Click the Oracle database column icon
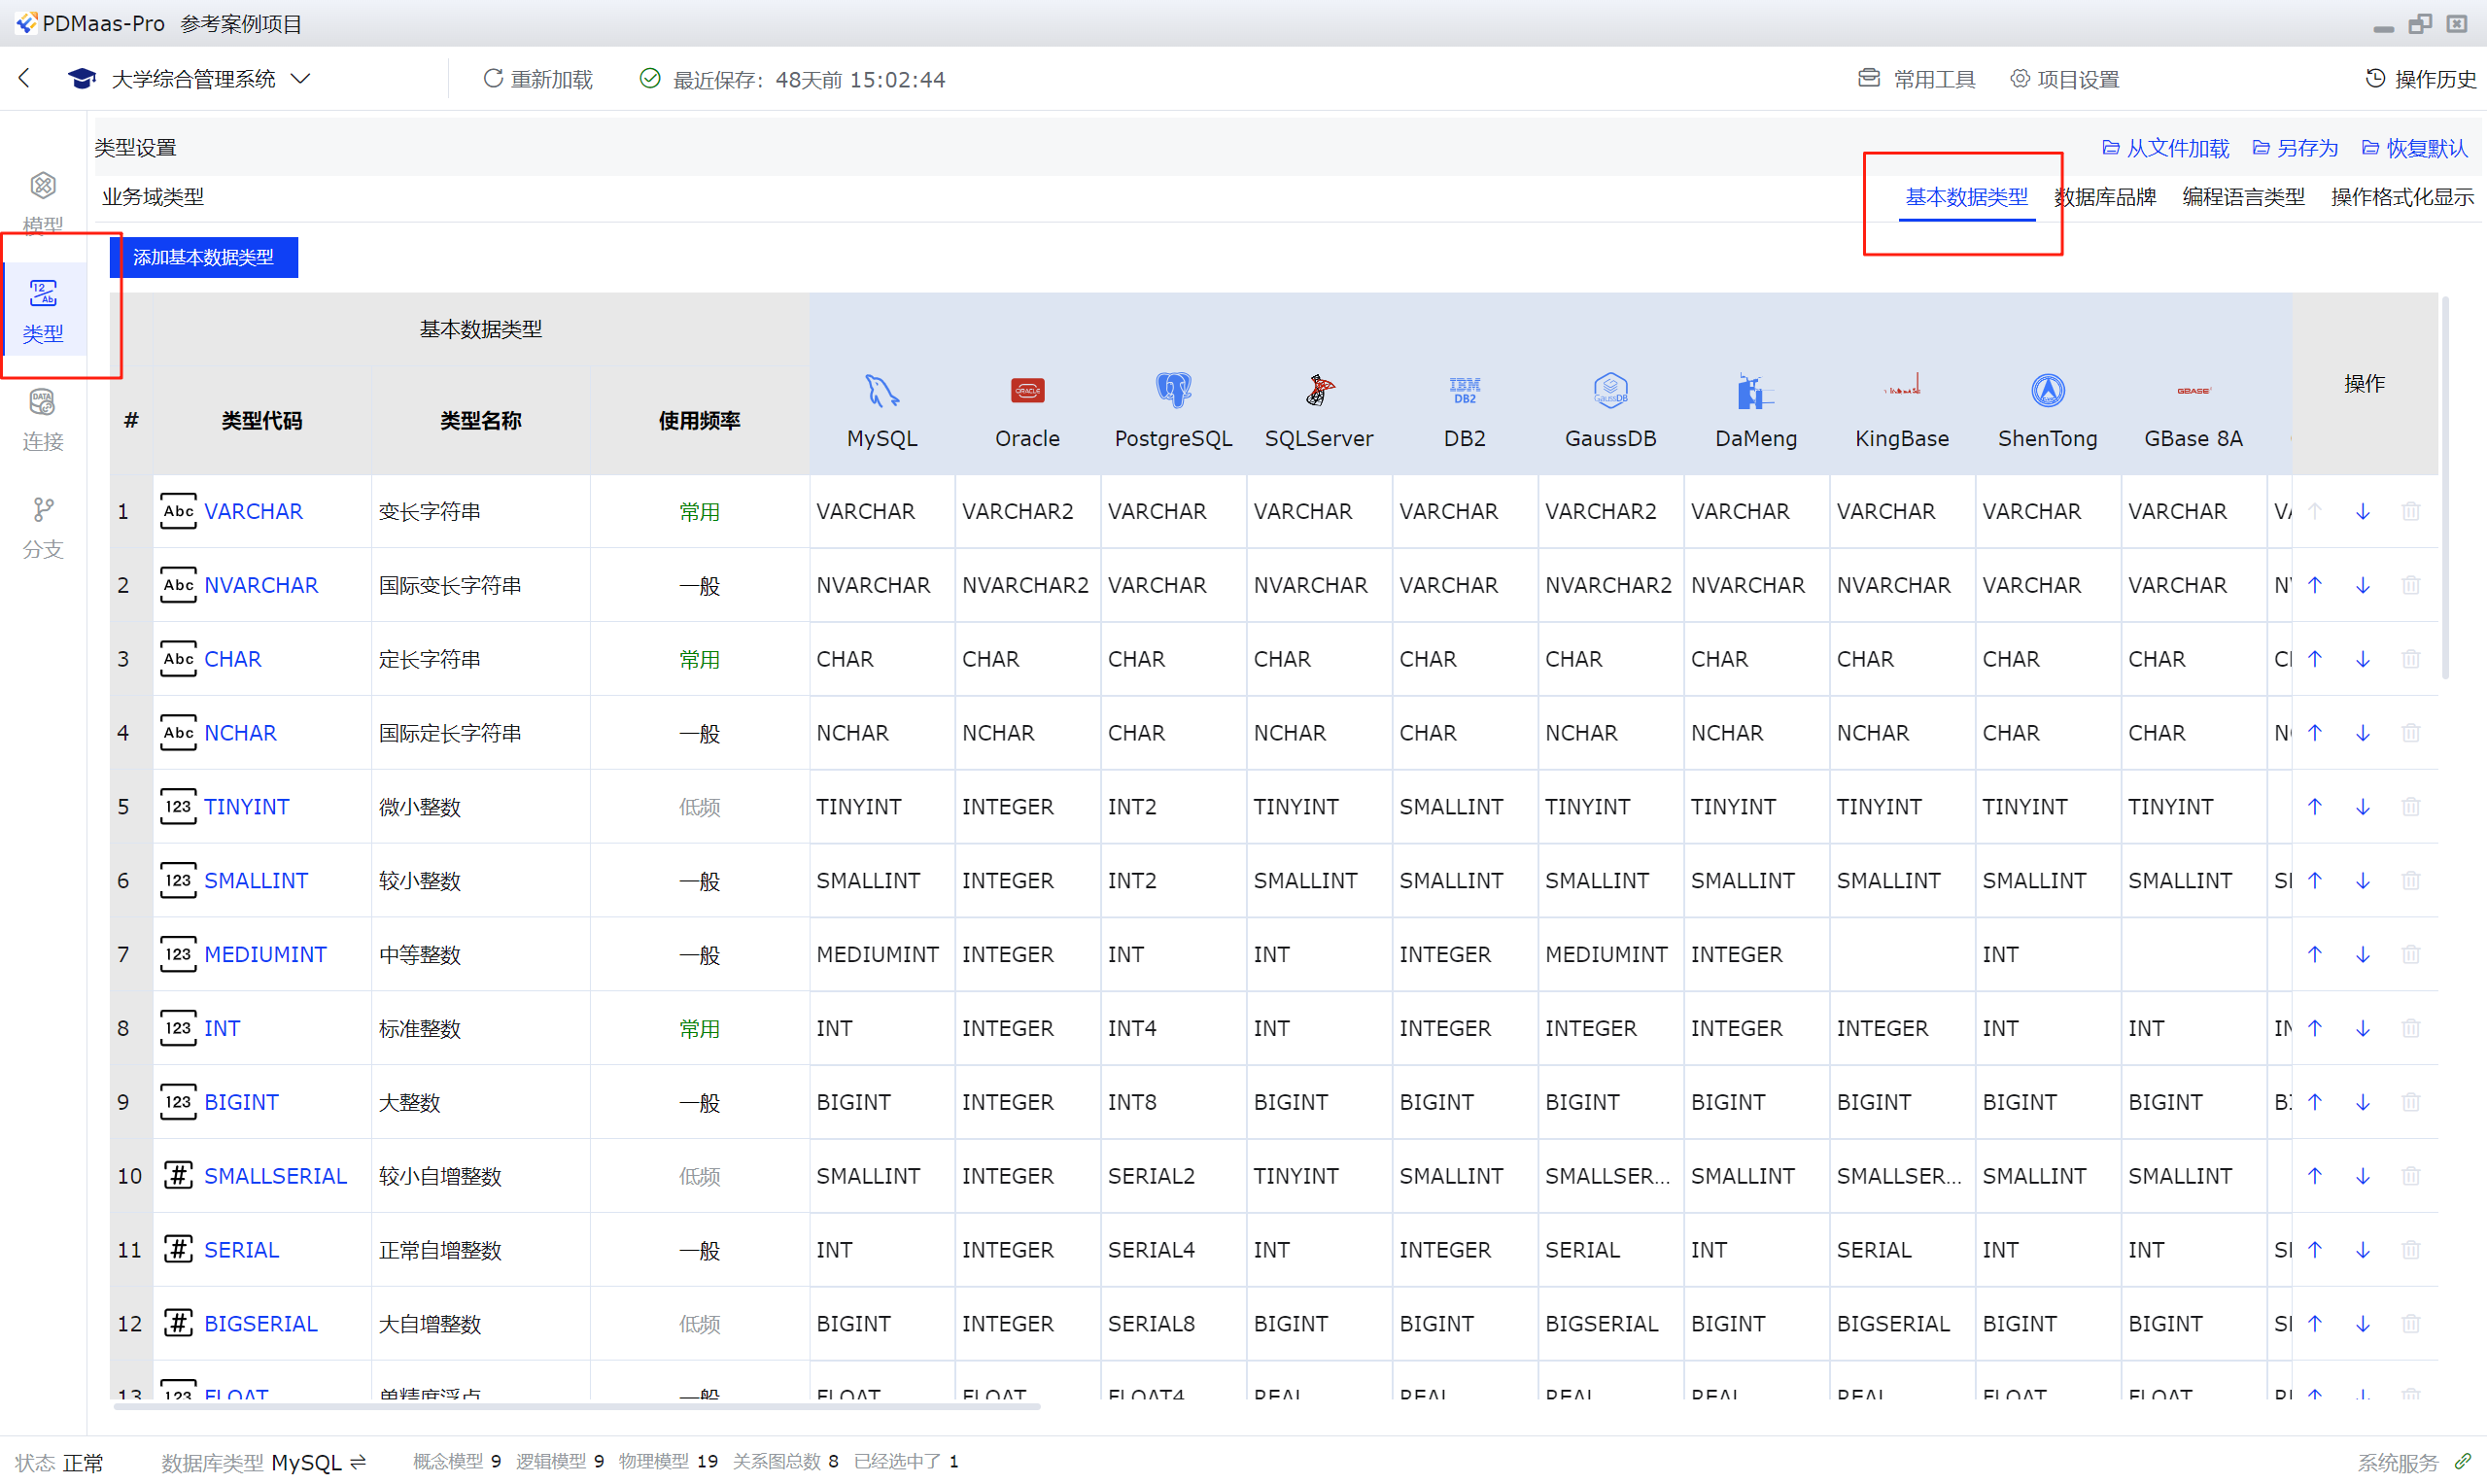The image size is (2487, 1484). point(1027,390)
